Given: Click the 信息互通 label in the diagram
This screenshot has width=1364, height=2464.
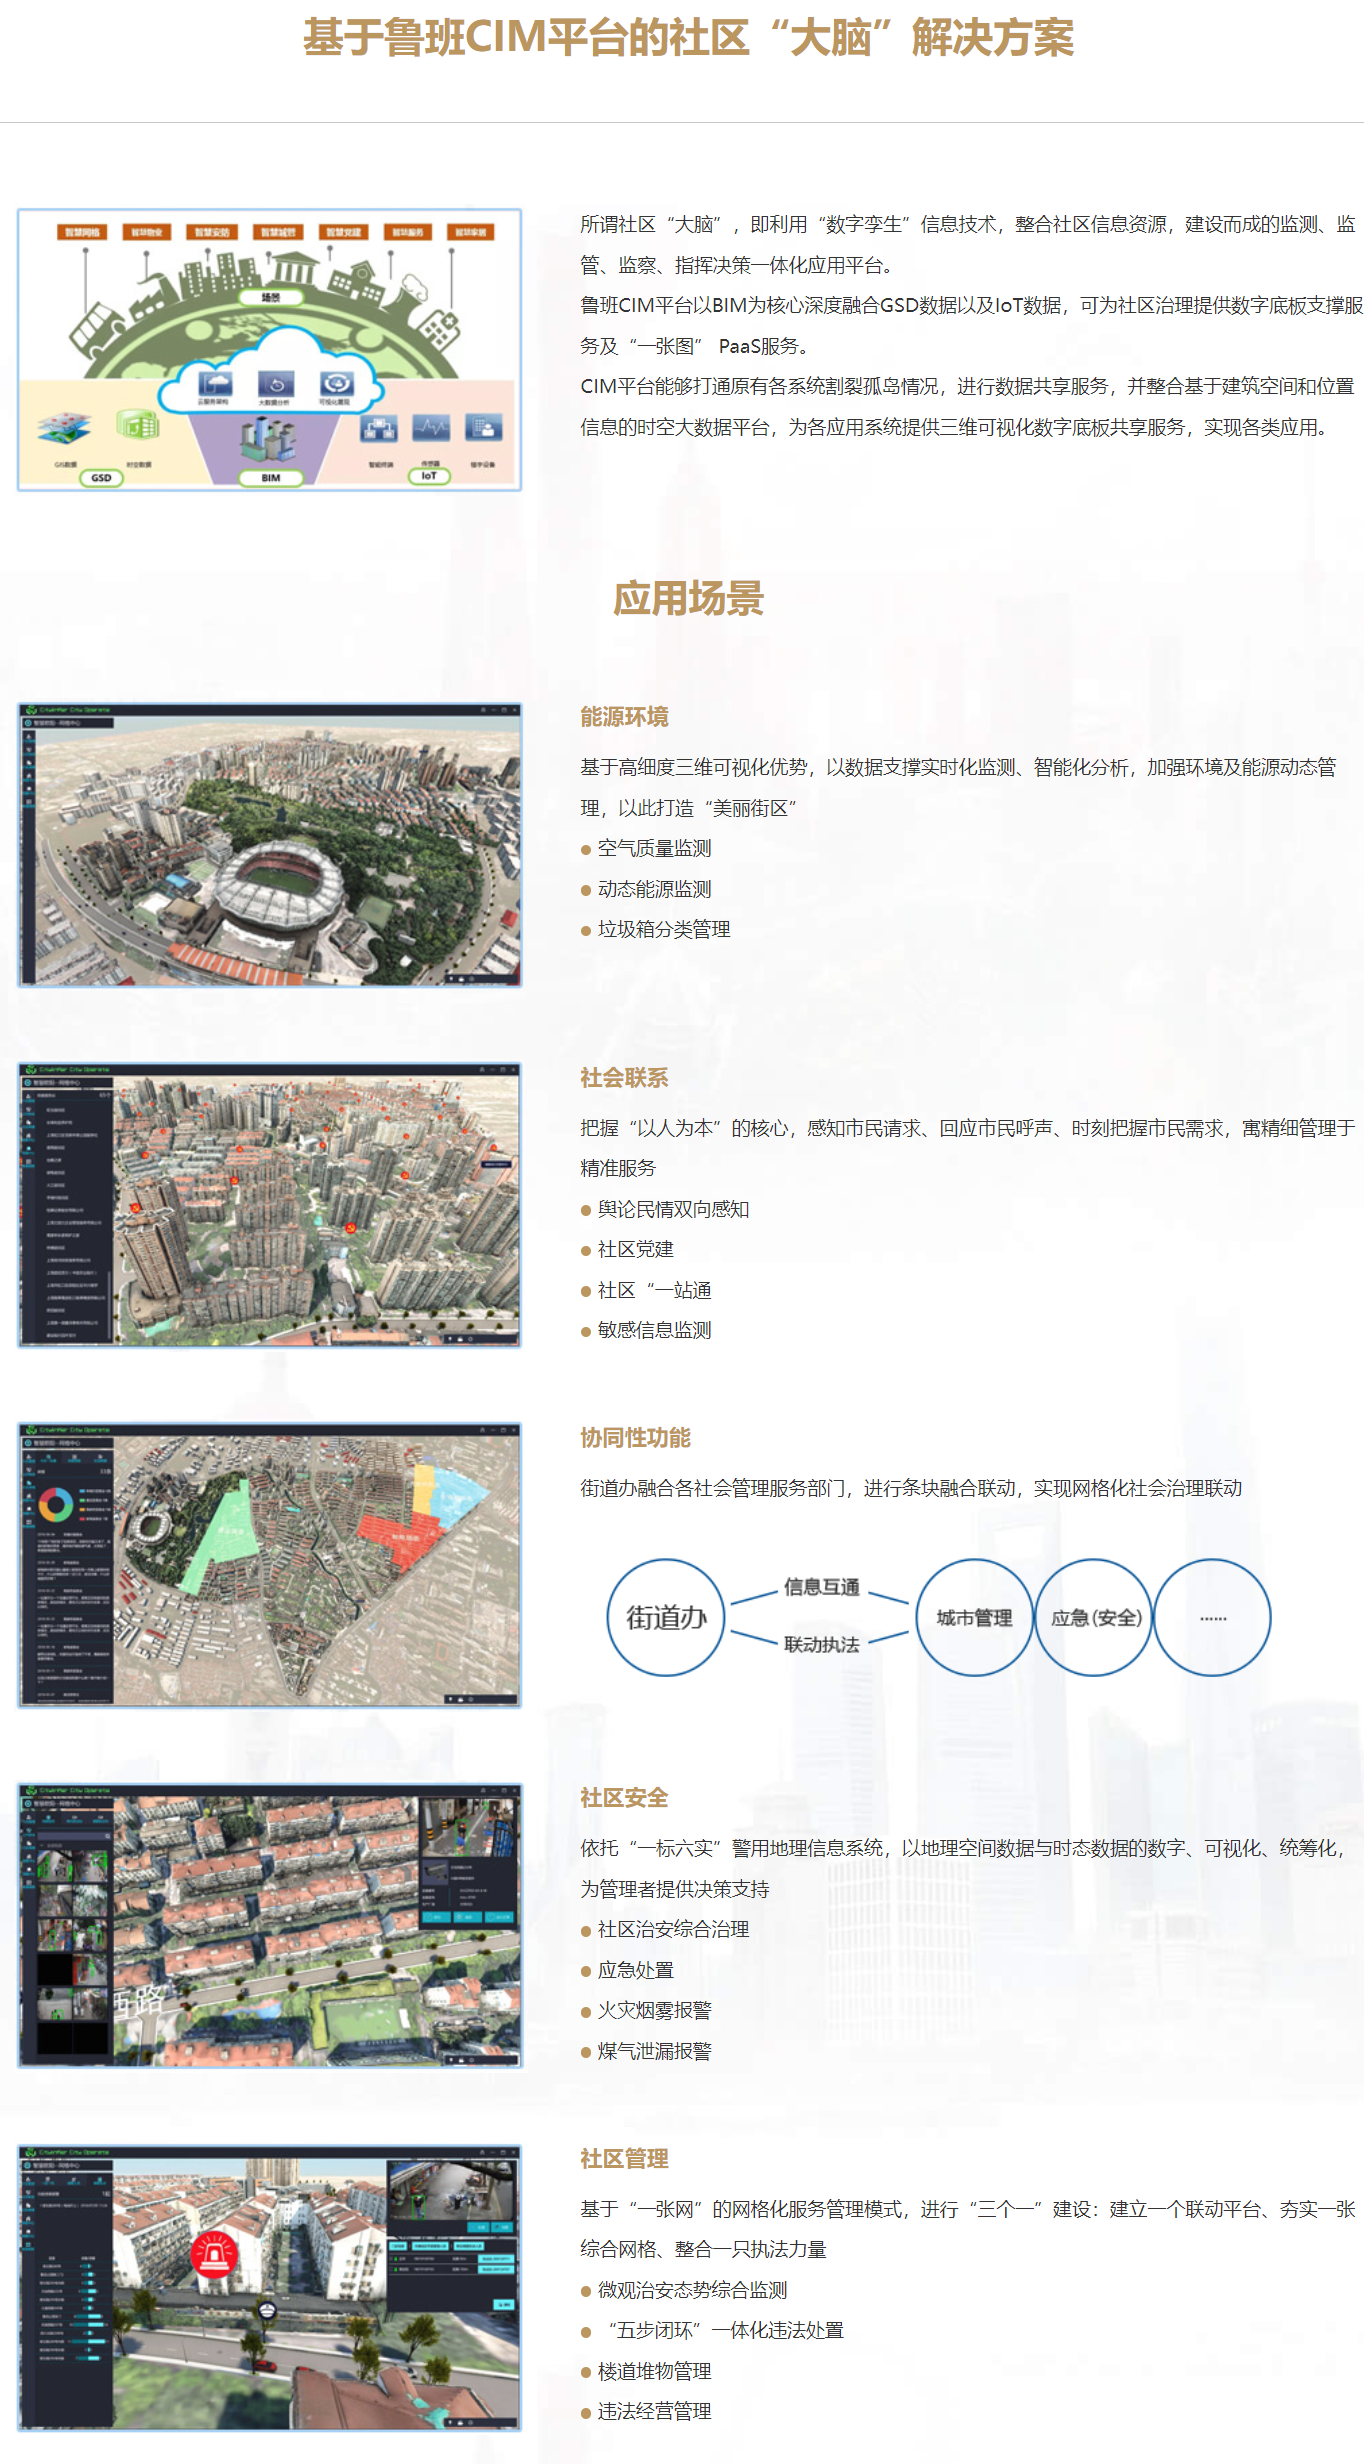Looking at the screenshot, I should point(822,1587).
